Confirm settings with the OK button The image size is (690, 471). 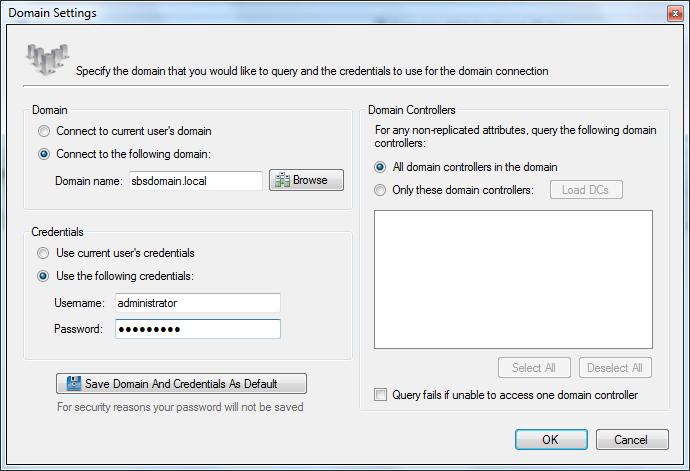551,439
